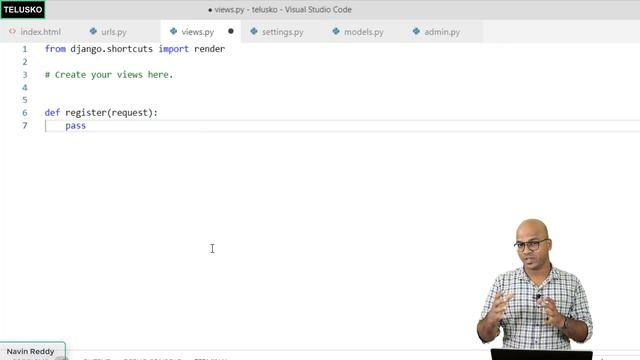Place cursor on 'from' keyword in line 1
The height and width of the screenshot is (360, 640).
pyautogui.click(x=55, y=49)
